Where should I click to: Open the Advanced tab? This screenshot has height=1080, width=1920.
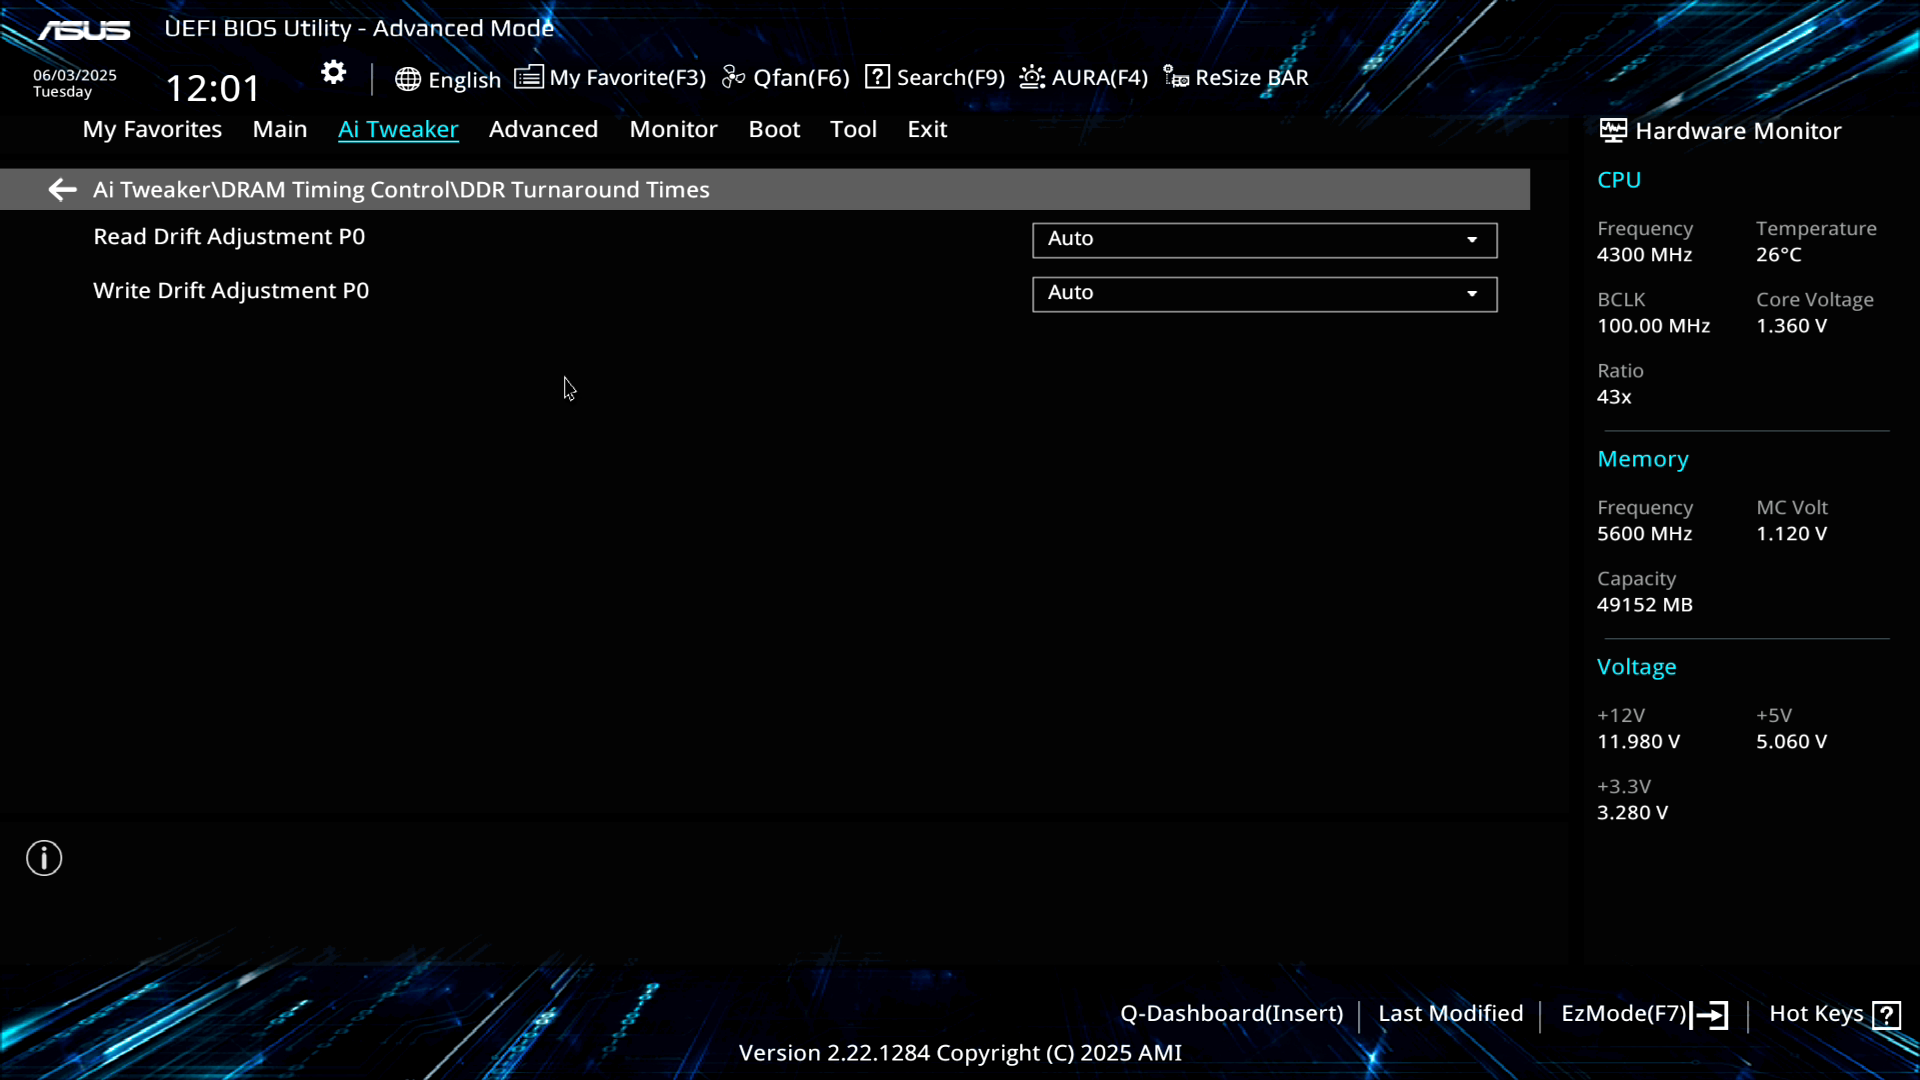(543, 129)
